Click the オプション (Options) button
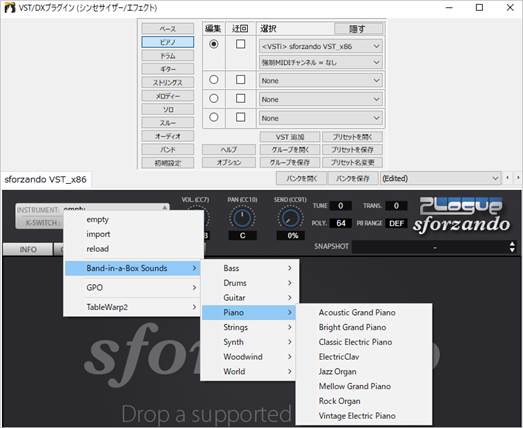 (x=229, y=162)
